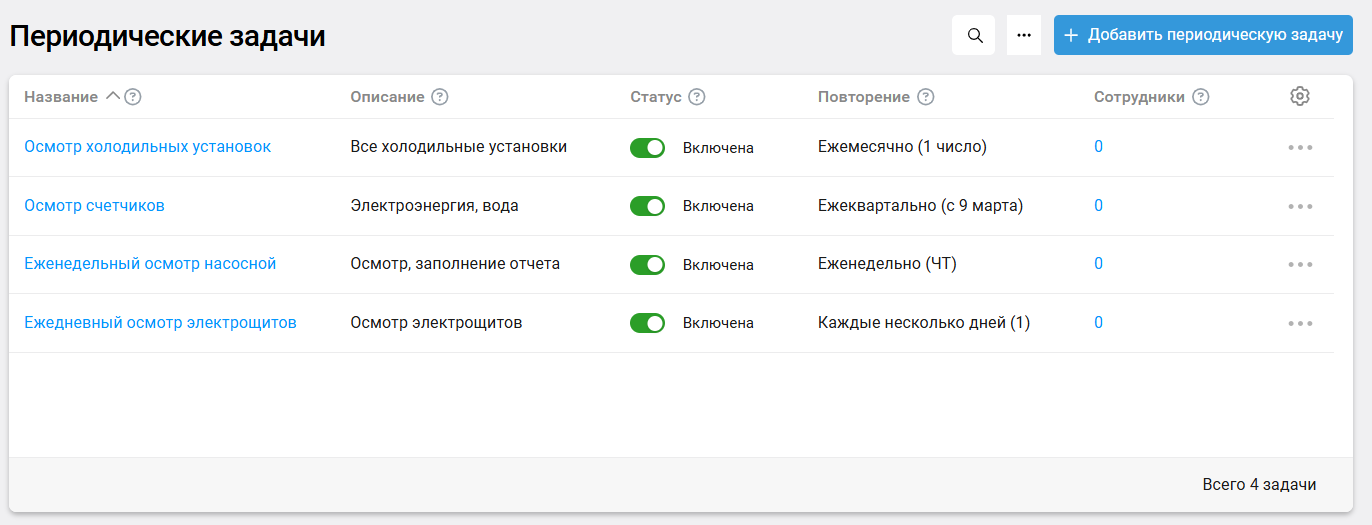Click help icon next to Повторение header

coord(926,97)
